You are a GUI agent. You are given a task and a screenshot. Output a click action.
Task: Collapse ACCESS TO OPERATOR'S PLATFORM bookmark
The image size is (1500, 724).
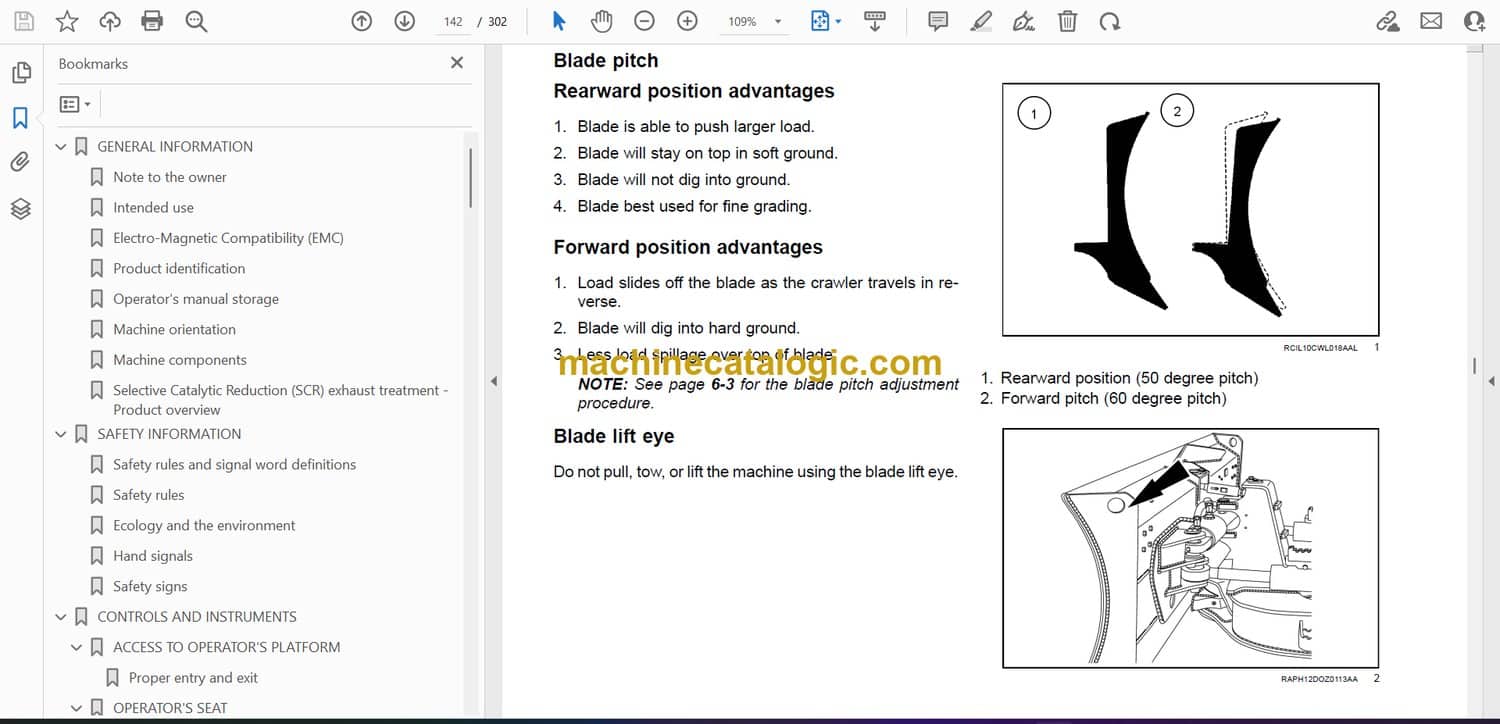click(77, 648)
